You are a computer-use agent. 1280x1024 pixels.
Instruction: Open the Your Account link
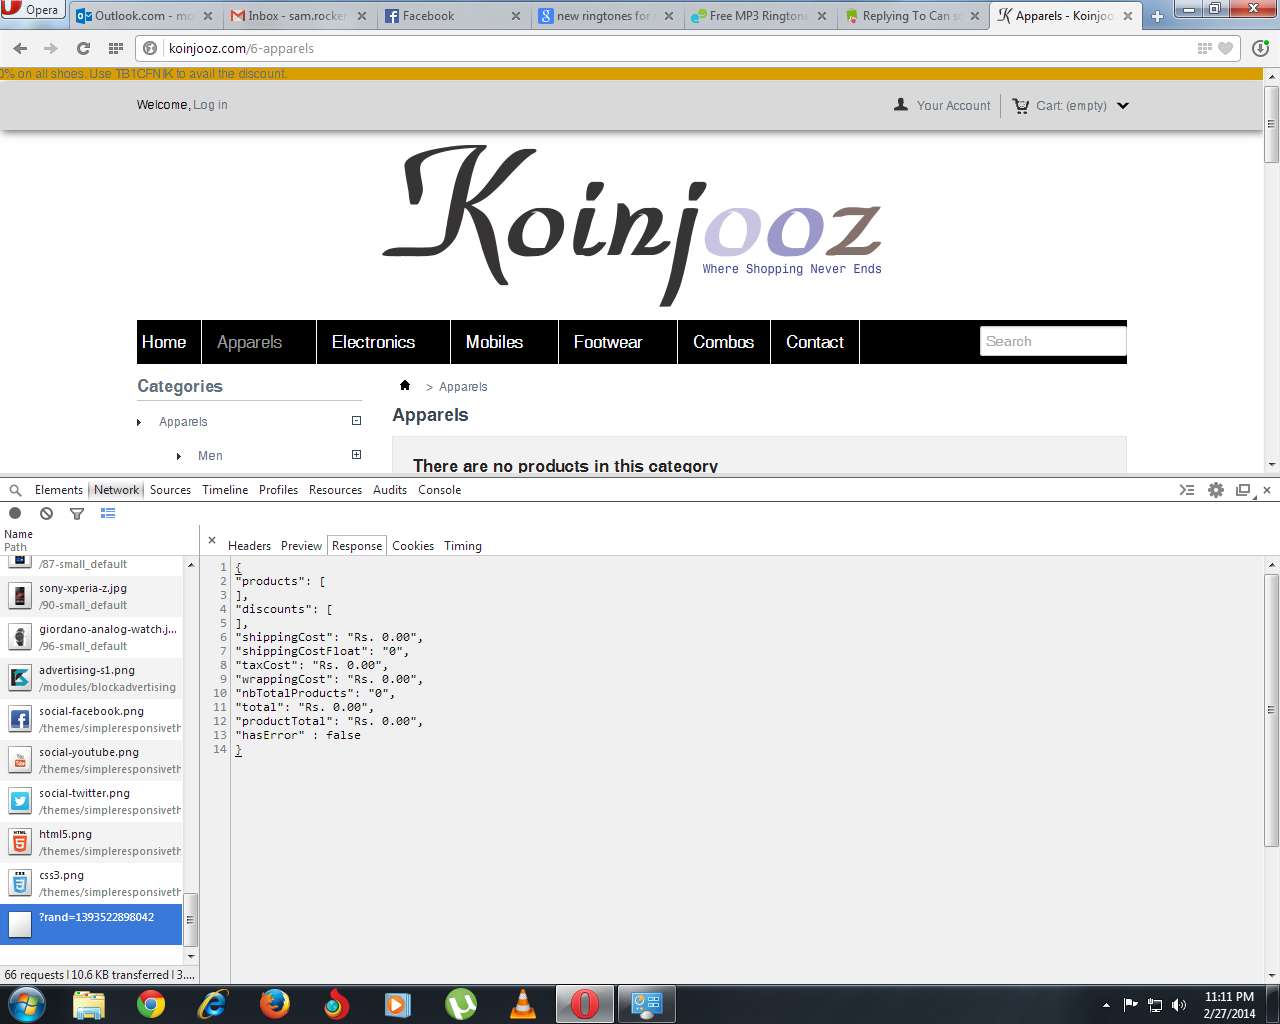[x=954, y=106]
